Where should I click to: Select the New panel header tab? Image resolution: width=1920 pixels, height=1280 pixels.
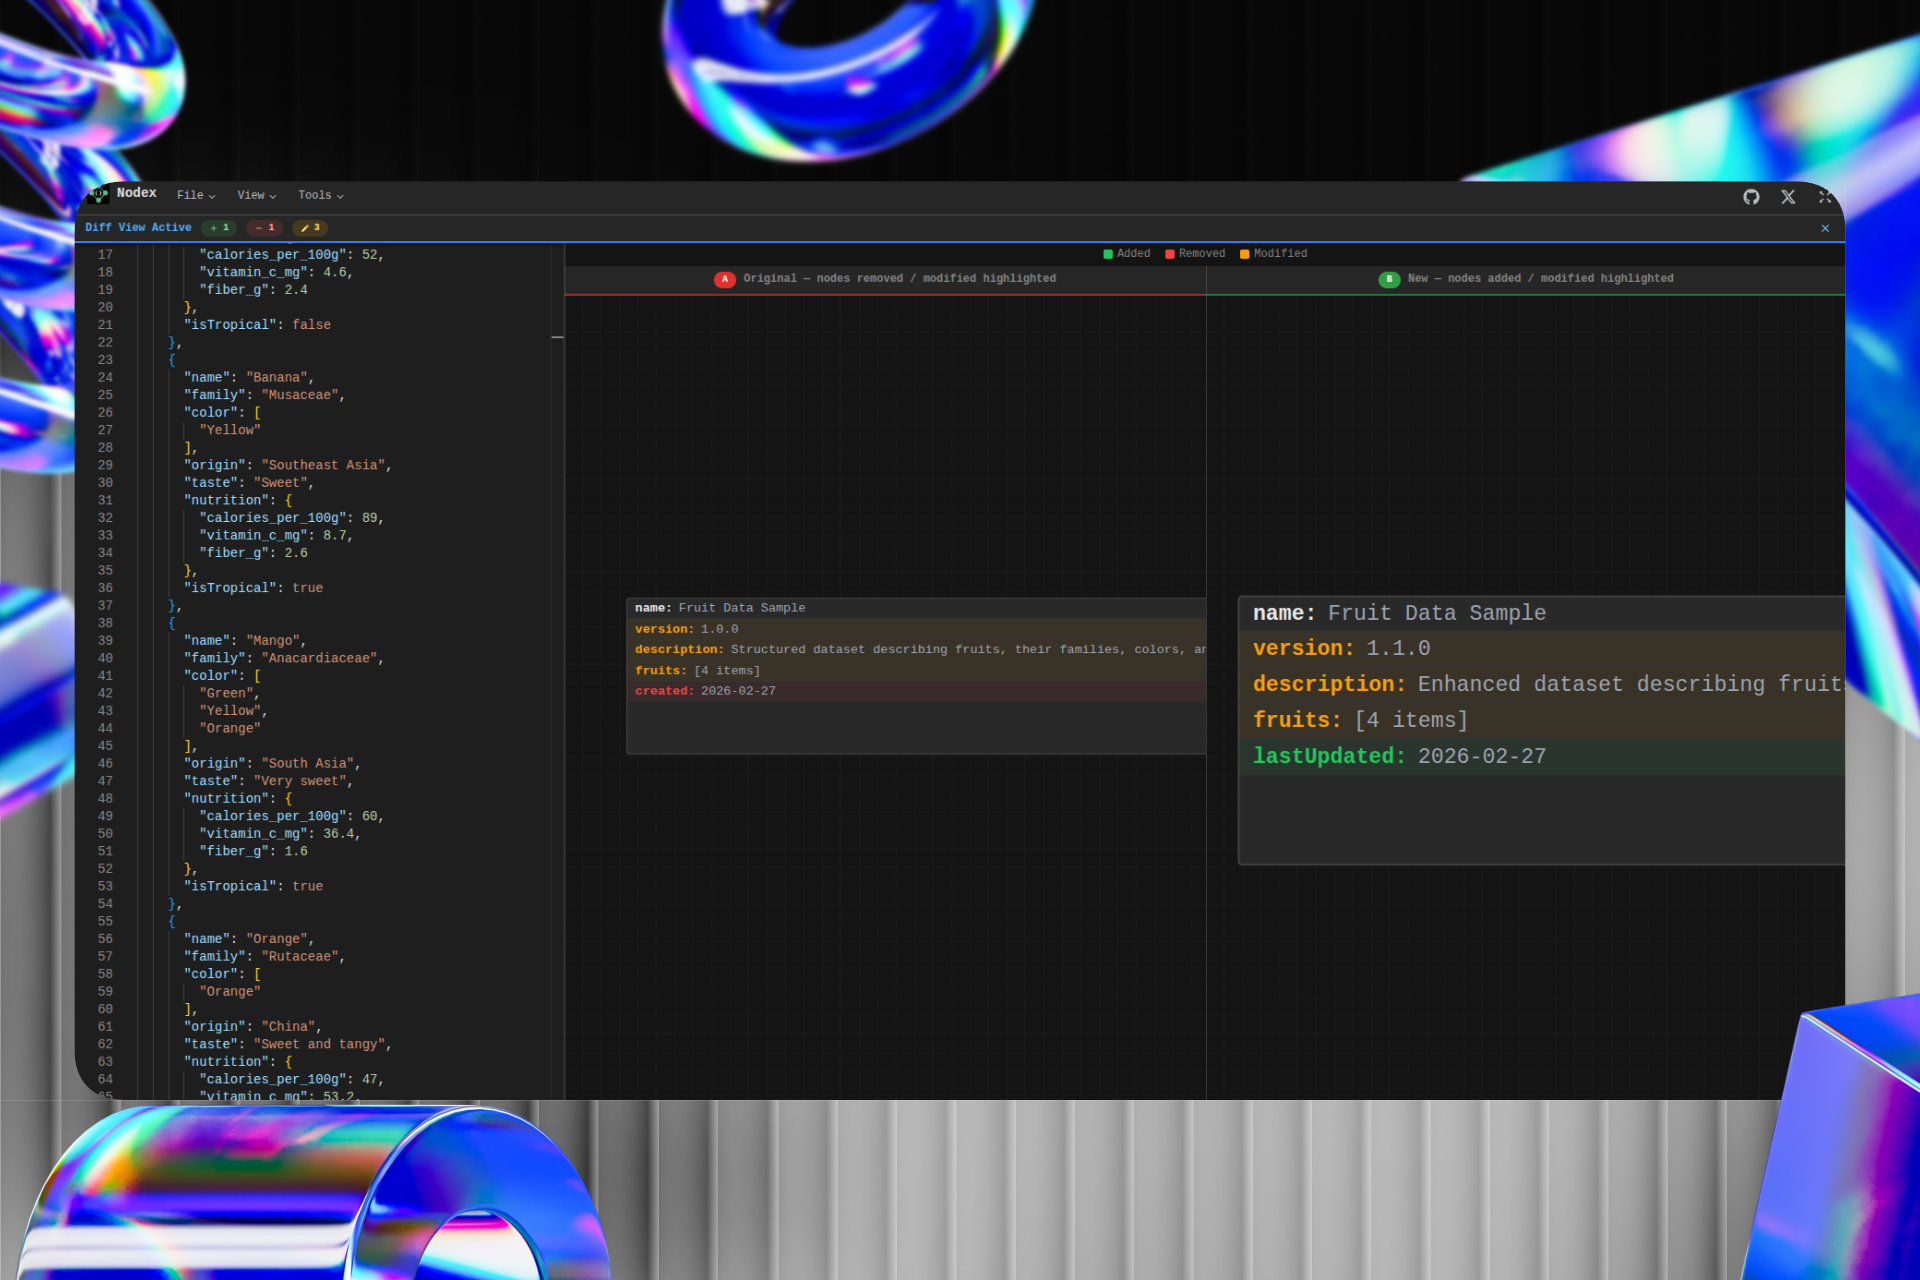(1539, 279)
